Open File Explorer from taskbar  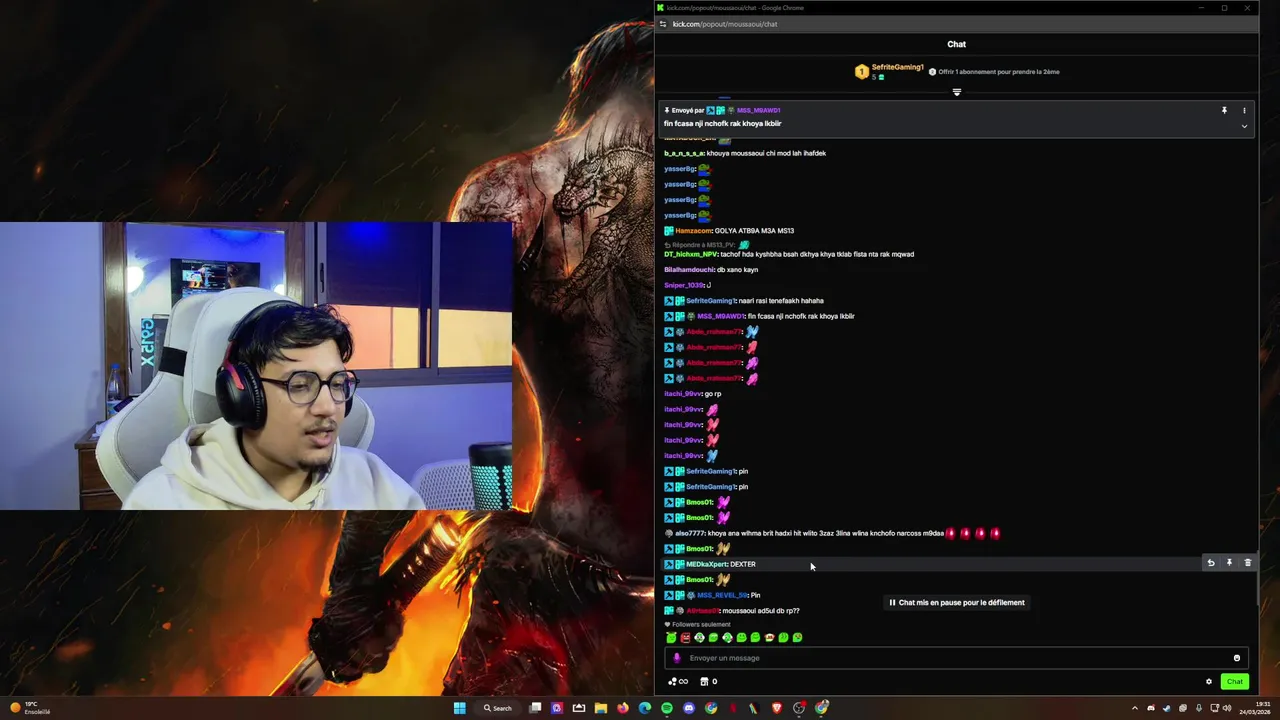tap(601, 708)
